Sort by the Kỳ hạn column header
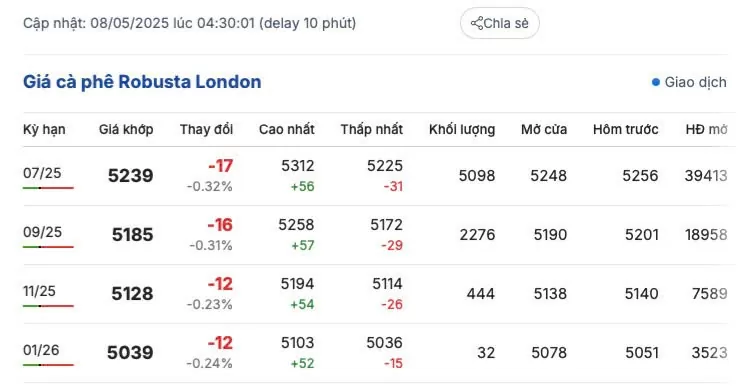Image resolution: width=748 pixels, height=389 pixels. click(44, 129)
